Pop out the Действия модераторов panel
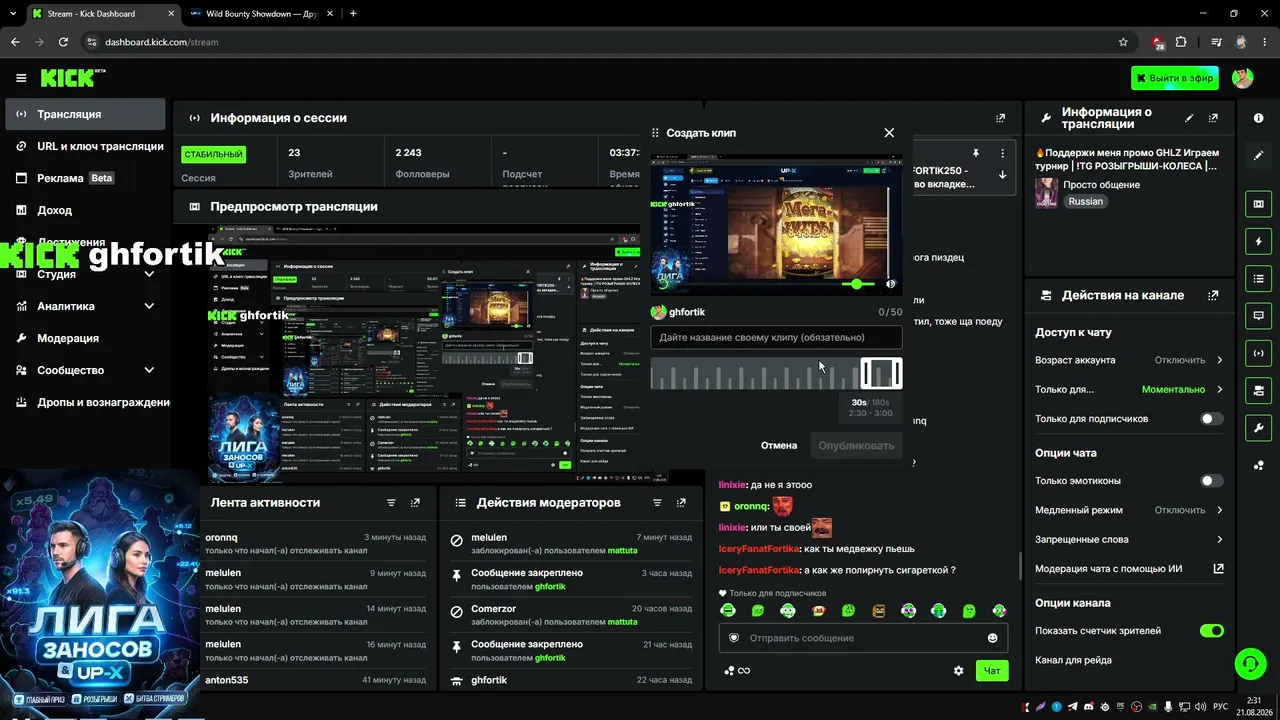 (681, 502)
